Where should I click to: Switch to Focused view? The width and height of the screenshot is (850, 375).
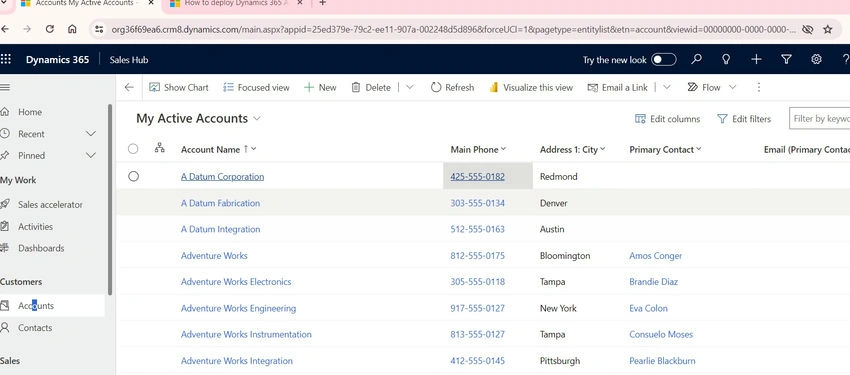coord(256,87)
